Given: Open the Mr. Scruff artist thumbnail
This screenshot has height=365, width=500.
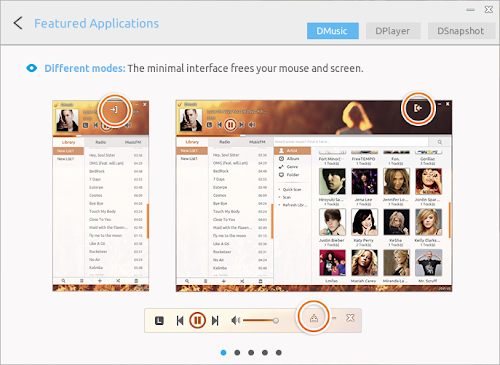Looking at the screenshot, I should click(428, 263).
